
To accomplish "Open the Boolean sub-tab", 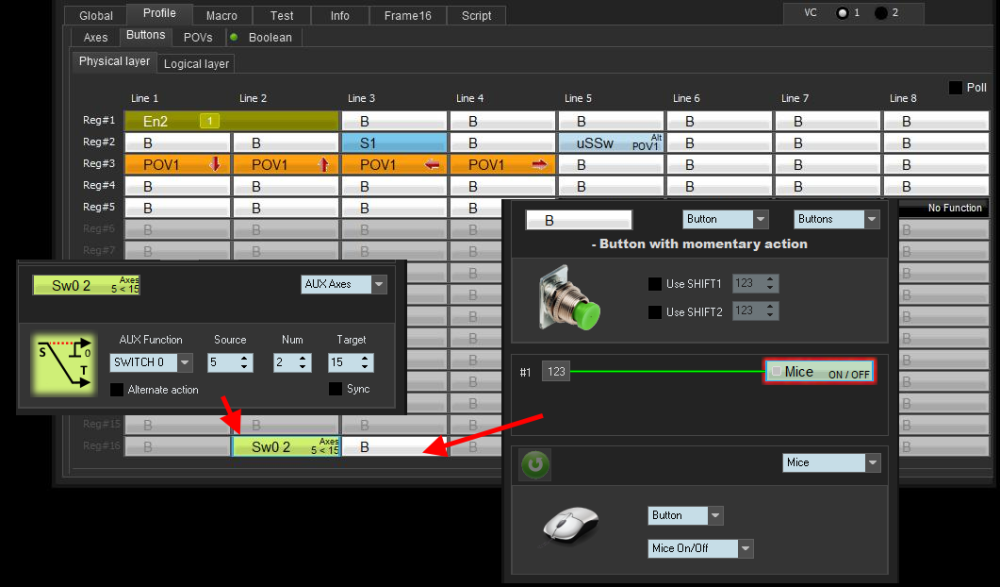I will pos(270,37).
